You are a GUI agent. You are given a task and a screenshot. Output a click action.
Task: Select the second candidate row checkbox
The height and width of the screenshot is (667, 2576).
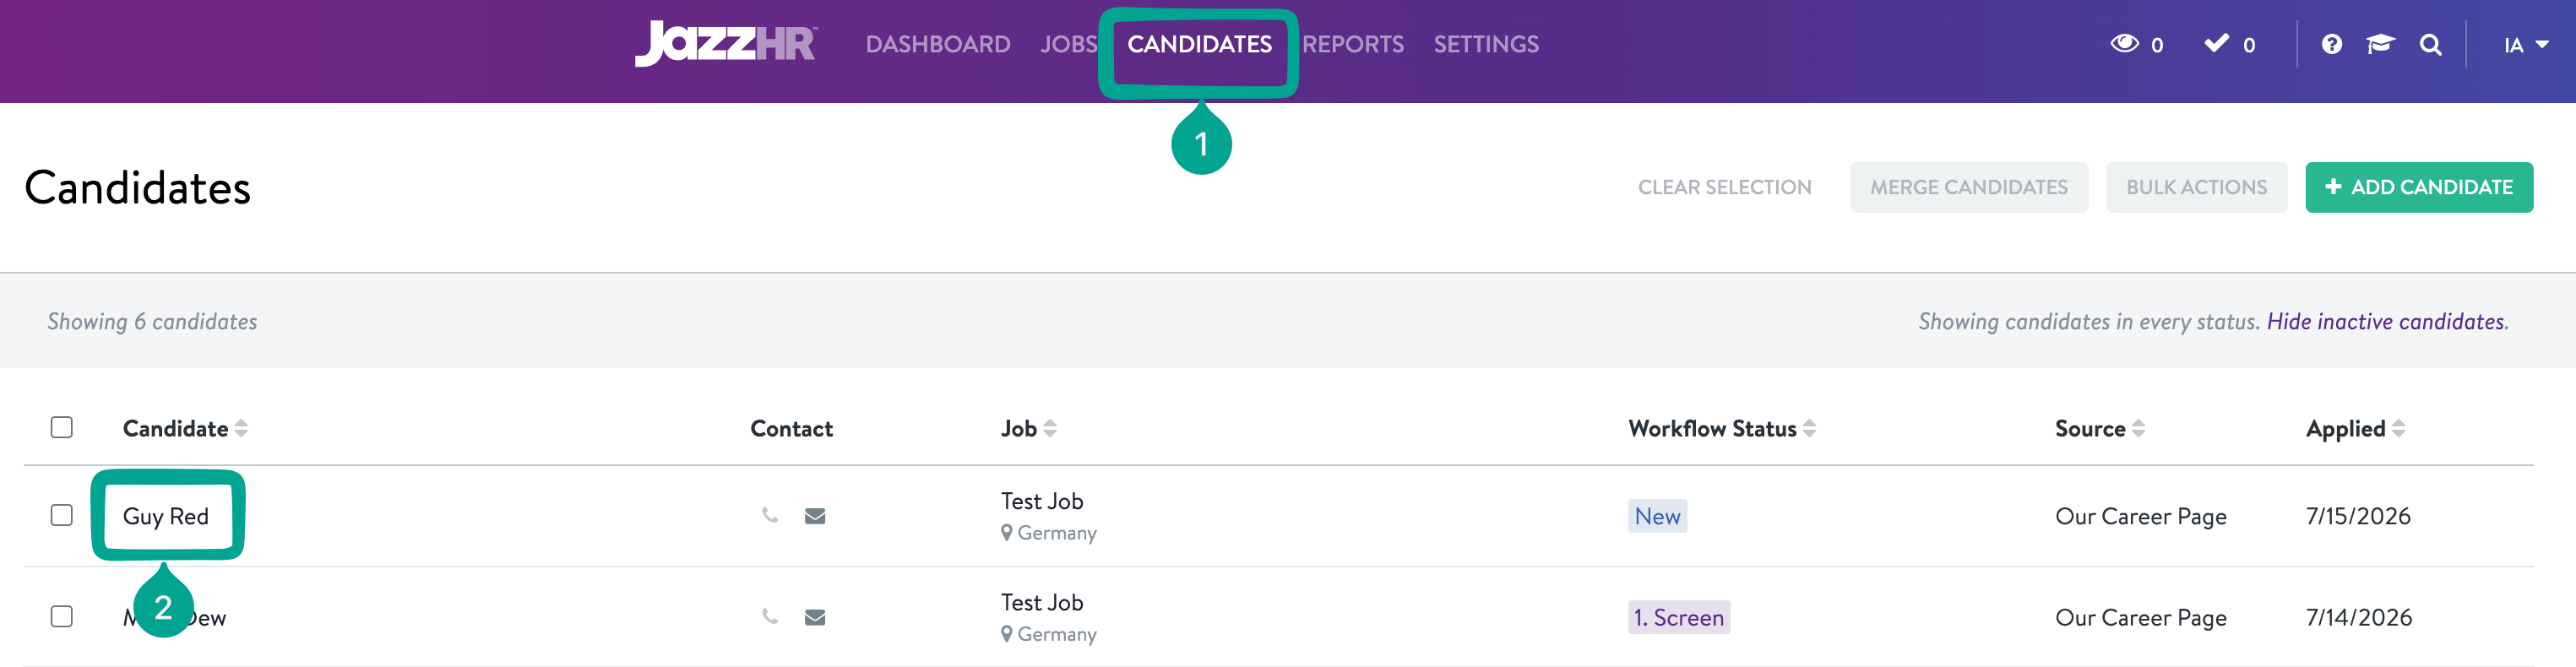(x=62, y=616)
